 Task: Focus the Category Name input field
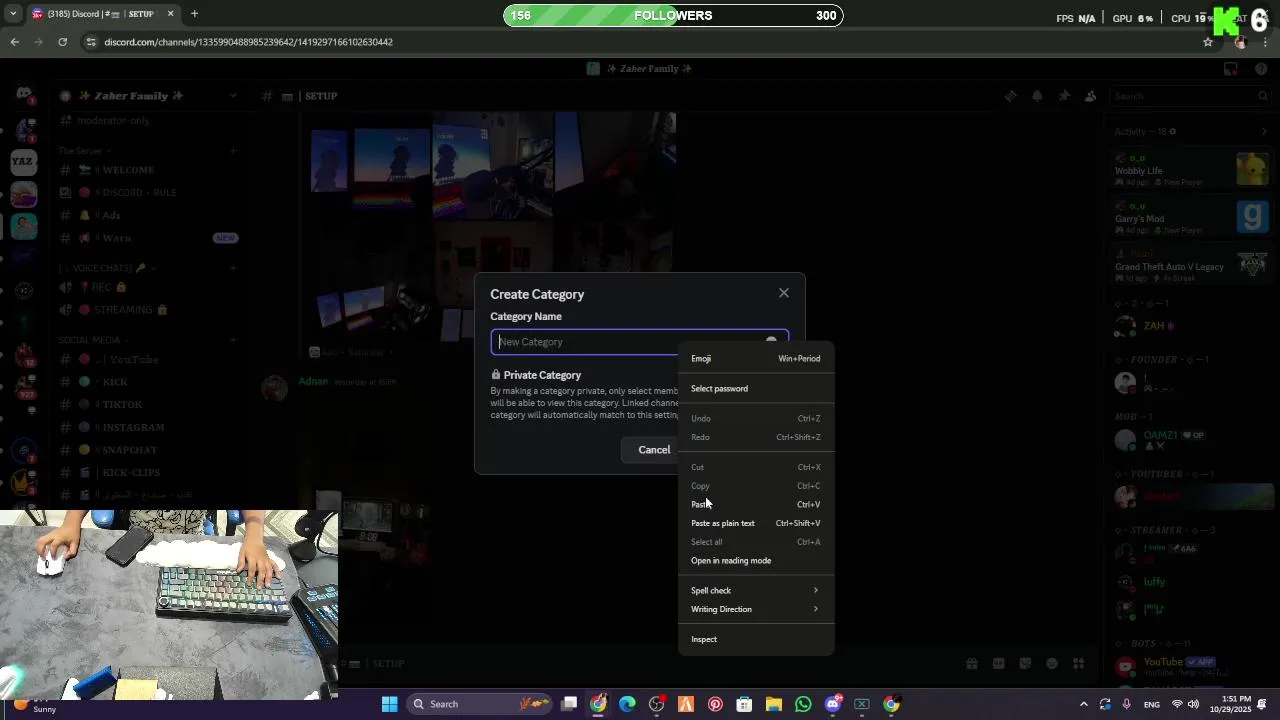pos(639,342)
